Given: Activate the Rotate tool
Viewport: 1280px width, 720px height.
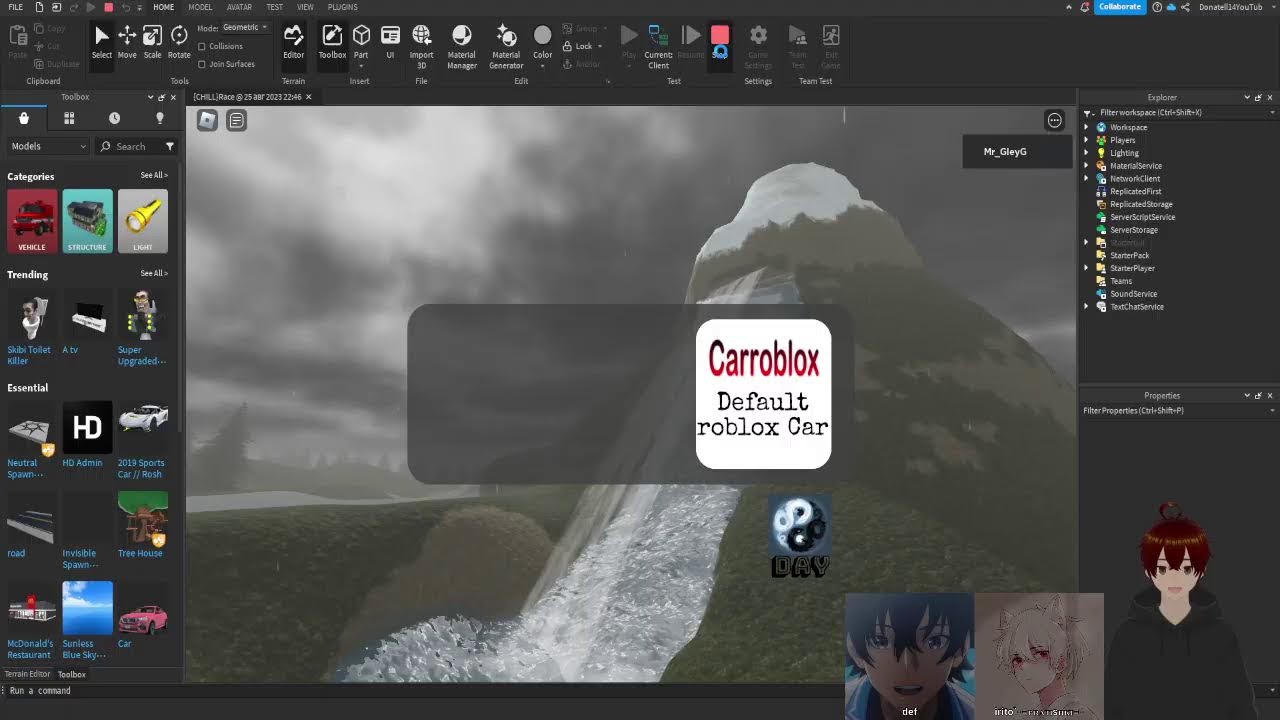Looking at the screenshot, I should coord(179,42).
